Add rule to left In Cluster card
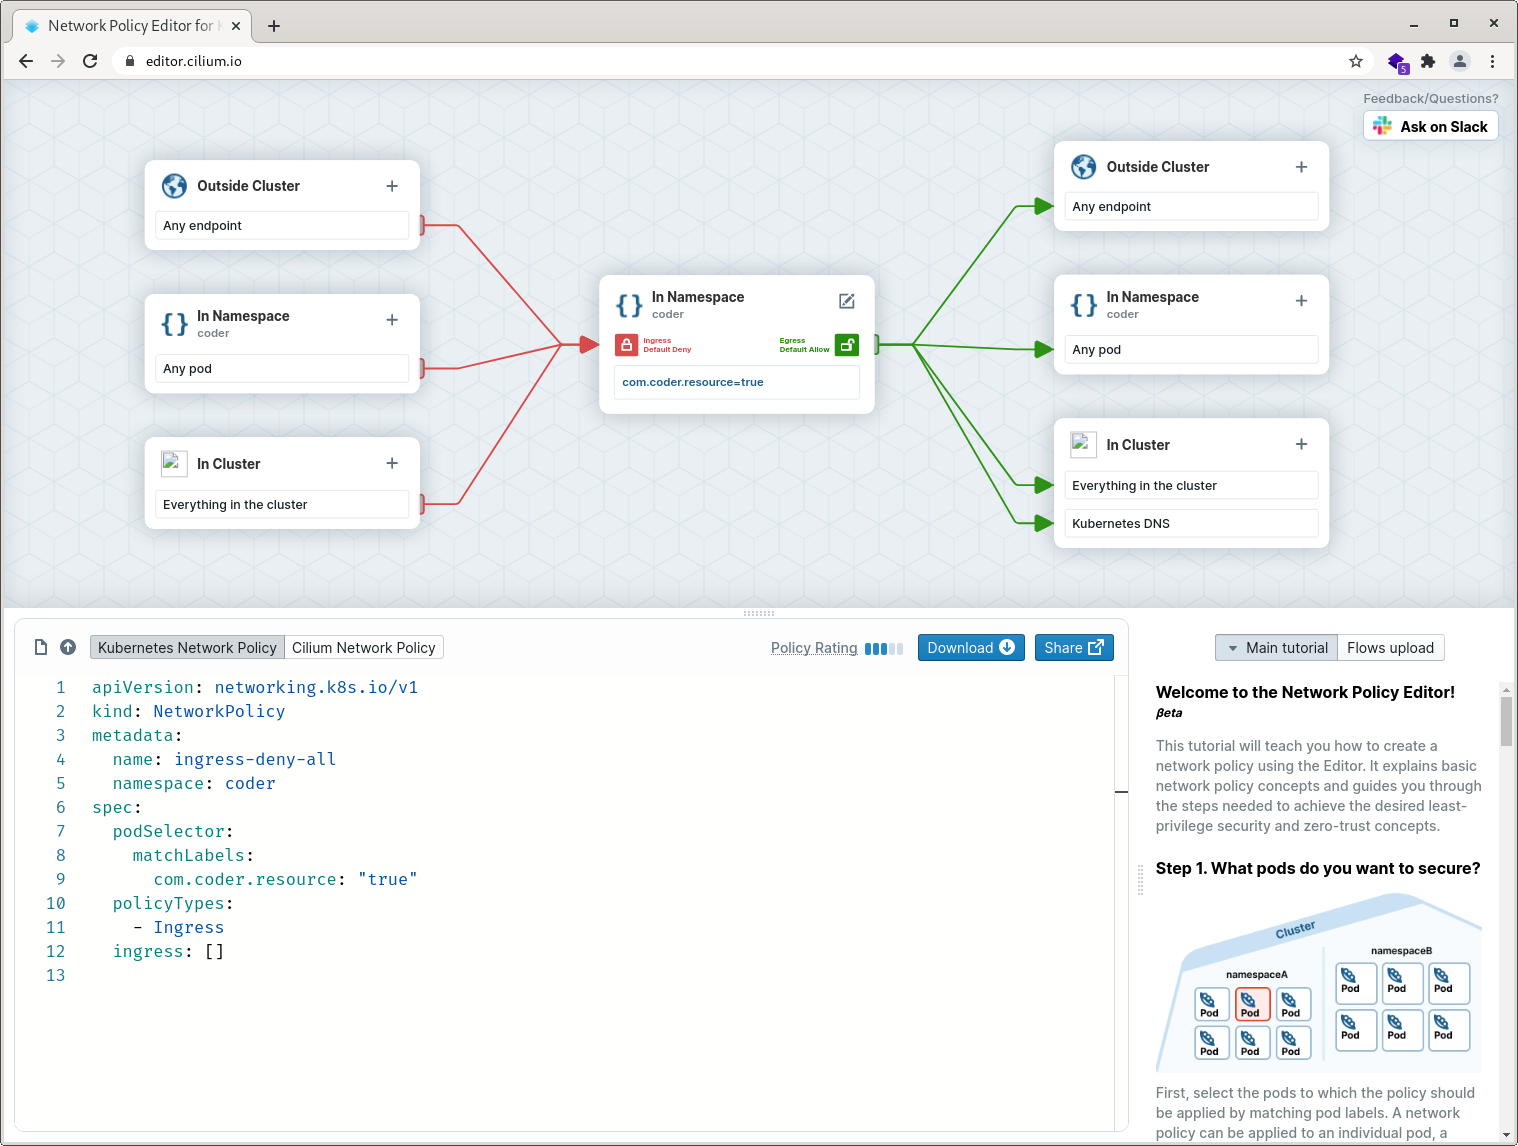The height and width of the screenshot is (1146, 1518). click(392, 463)
